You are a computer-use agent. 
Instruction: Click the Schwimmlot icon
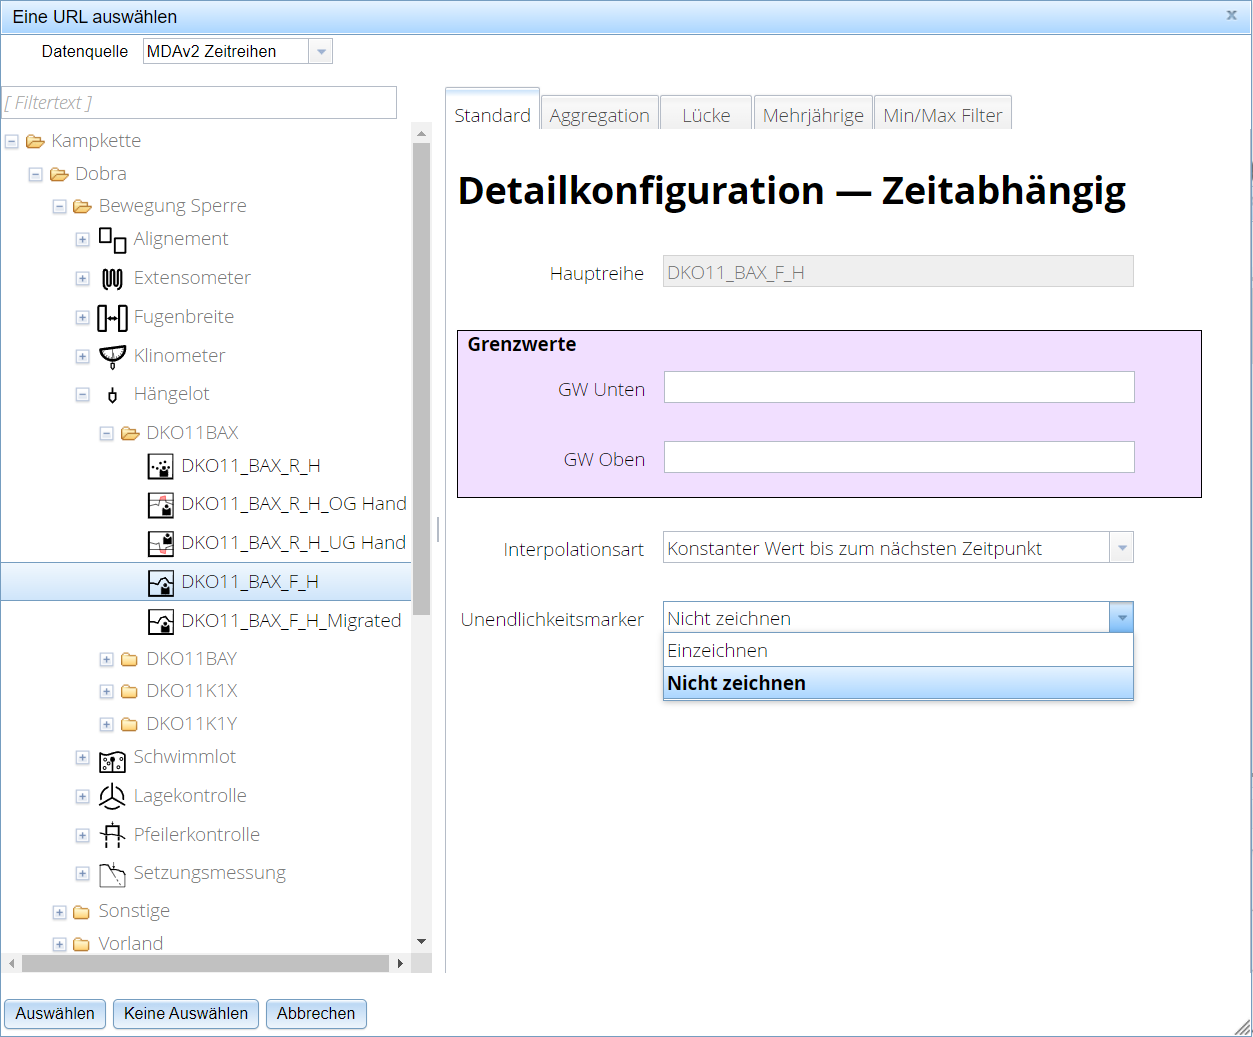[x=112, y=759]
